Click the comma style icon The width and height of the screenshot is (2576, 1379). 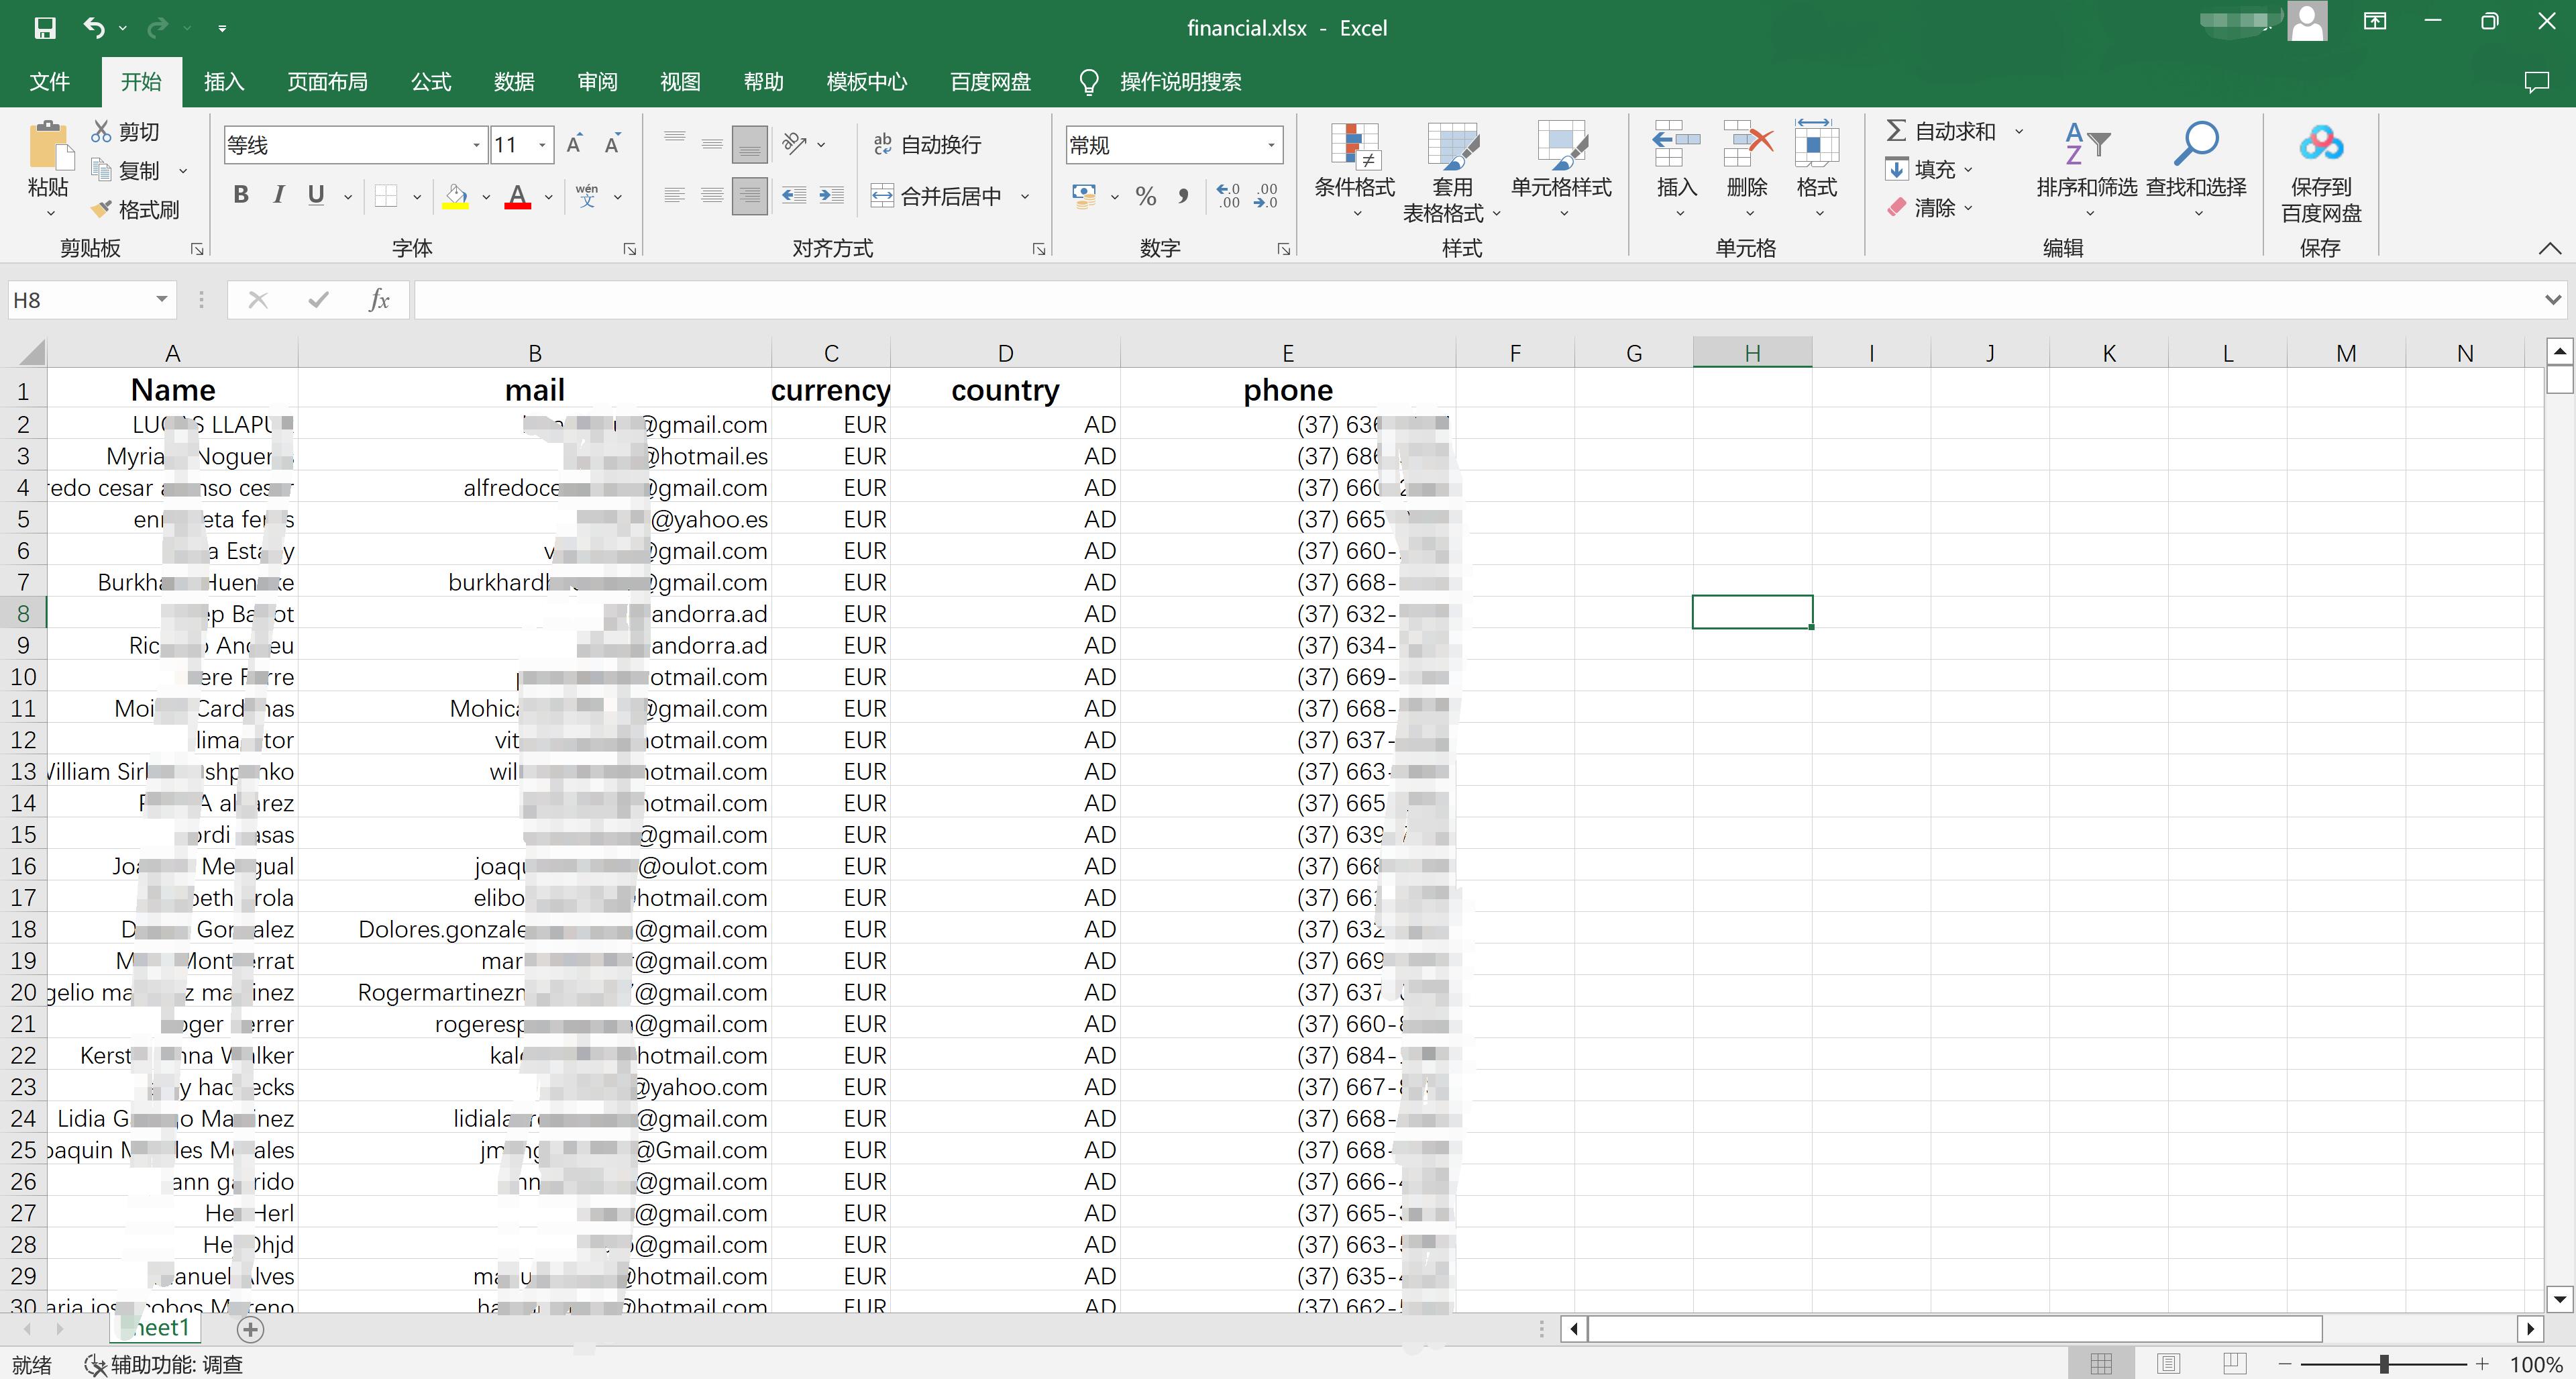pyautogui.click(x=1184, y=196)
